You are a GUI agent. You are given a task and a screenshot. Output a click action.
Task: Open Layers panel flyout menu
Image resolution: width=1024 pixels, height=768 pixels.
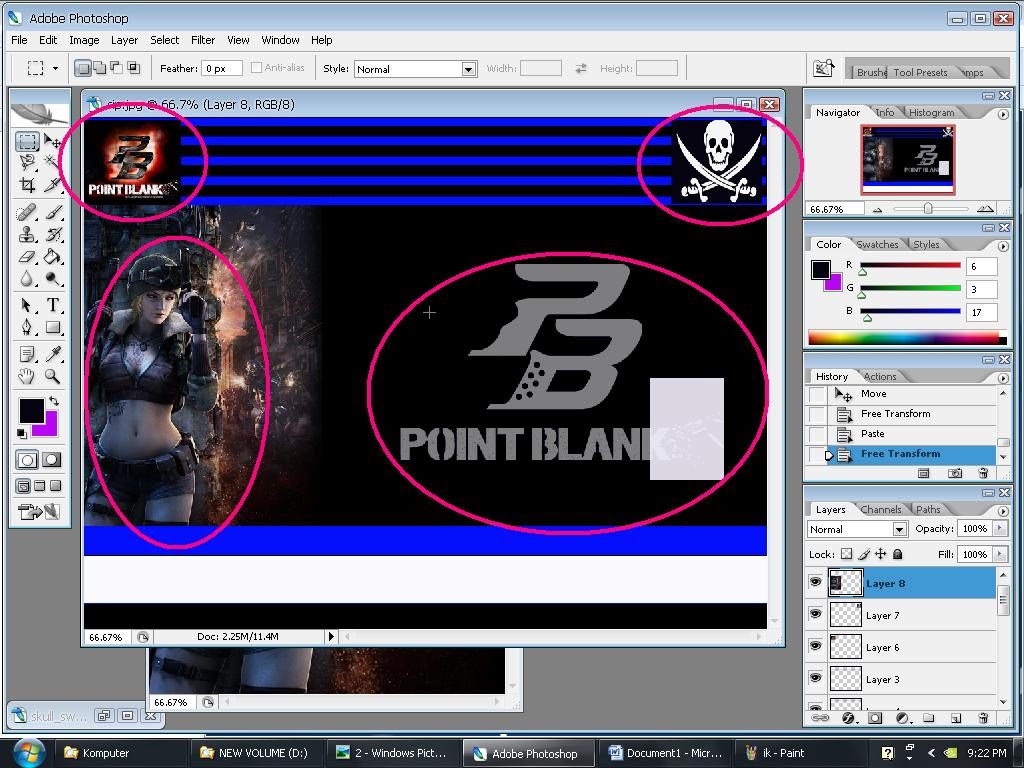click(x=1003, y=511)
